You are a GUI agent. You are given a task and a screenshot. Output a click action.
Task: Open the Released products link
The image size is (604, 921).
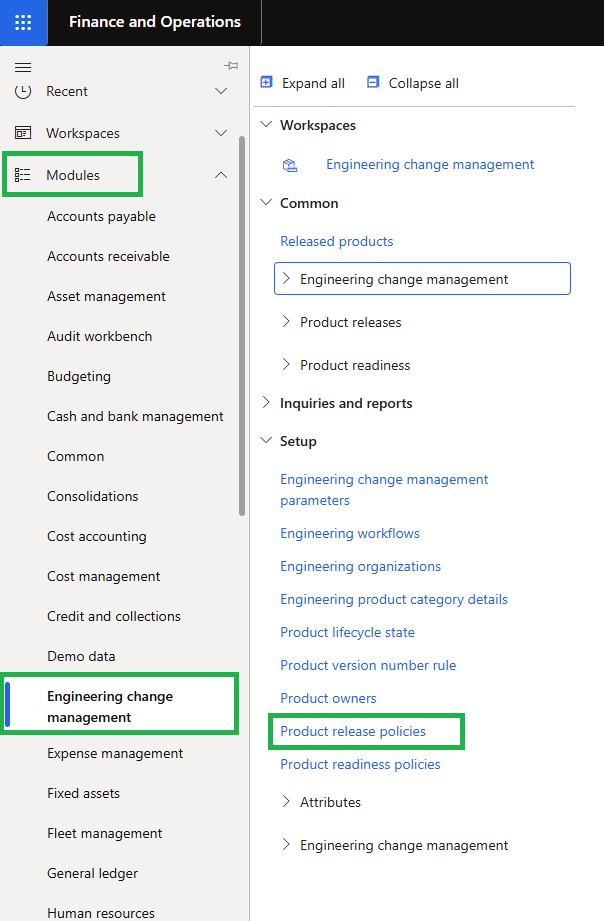click(336, 241)
